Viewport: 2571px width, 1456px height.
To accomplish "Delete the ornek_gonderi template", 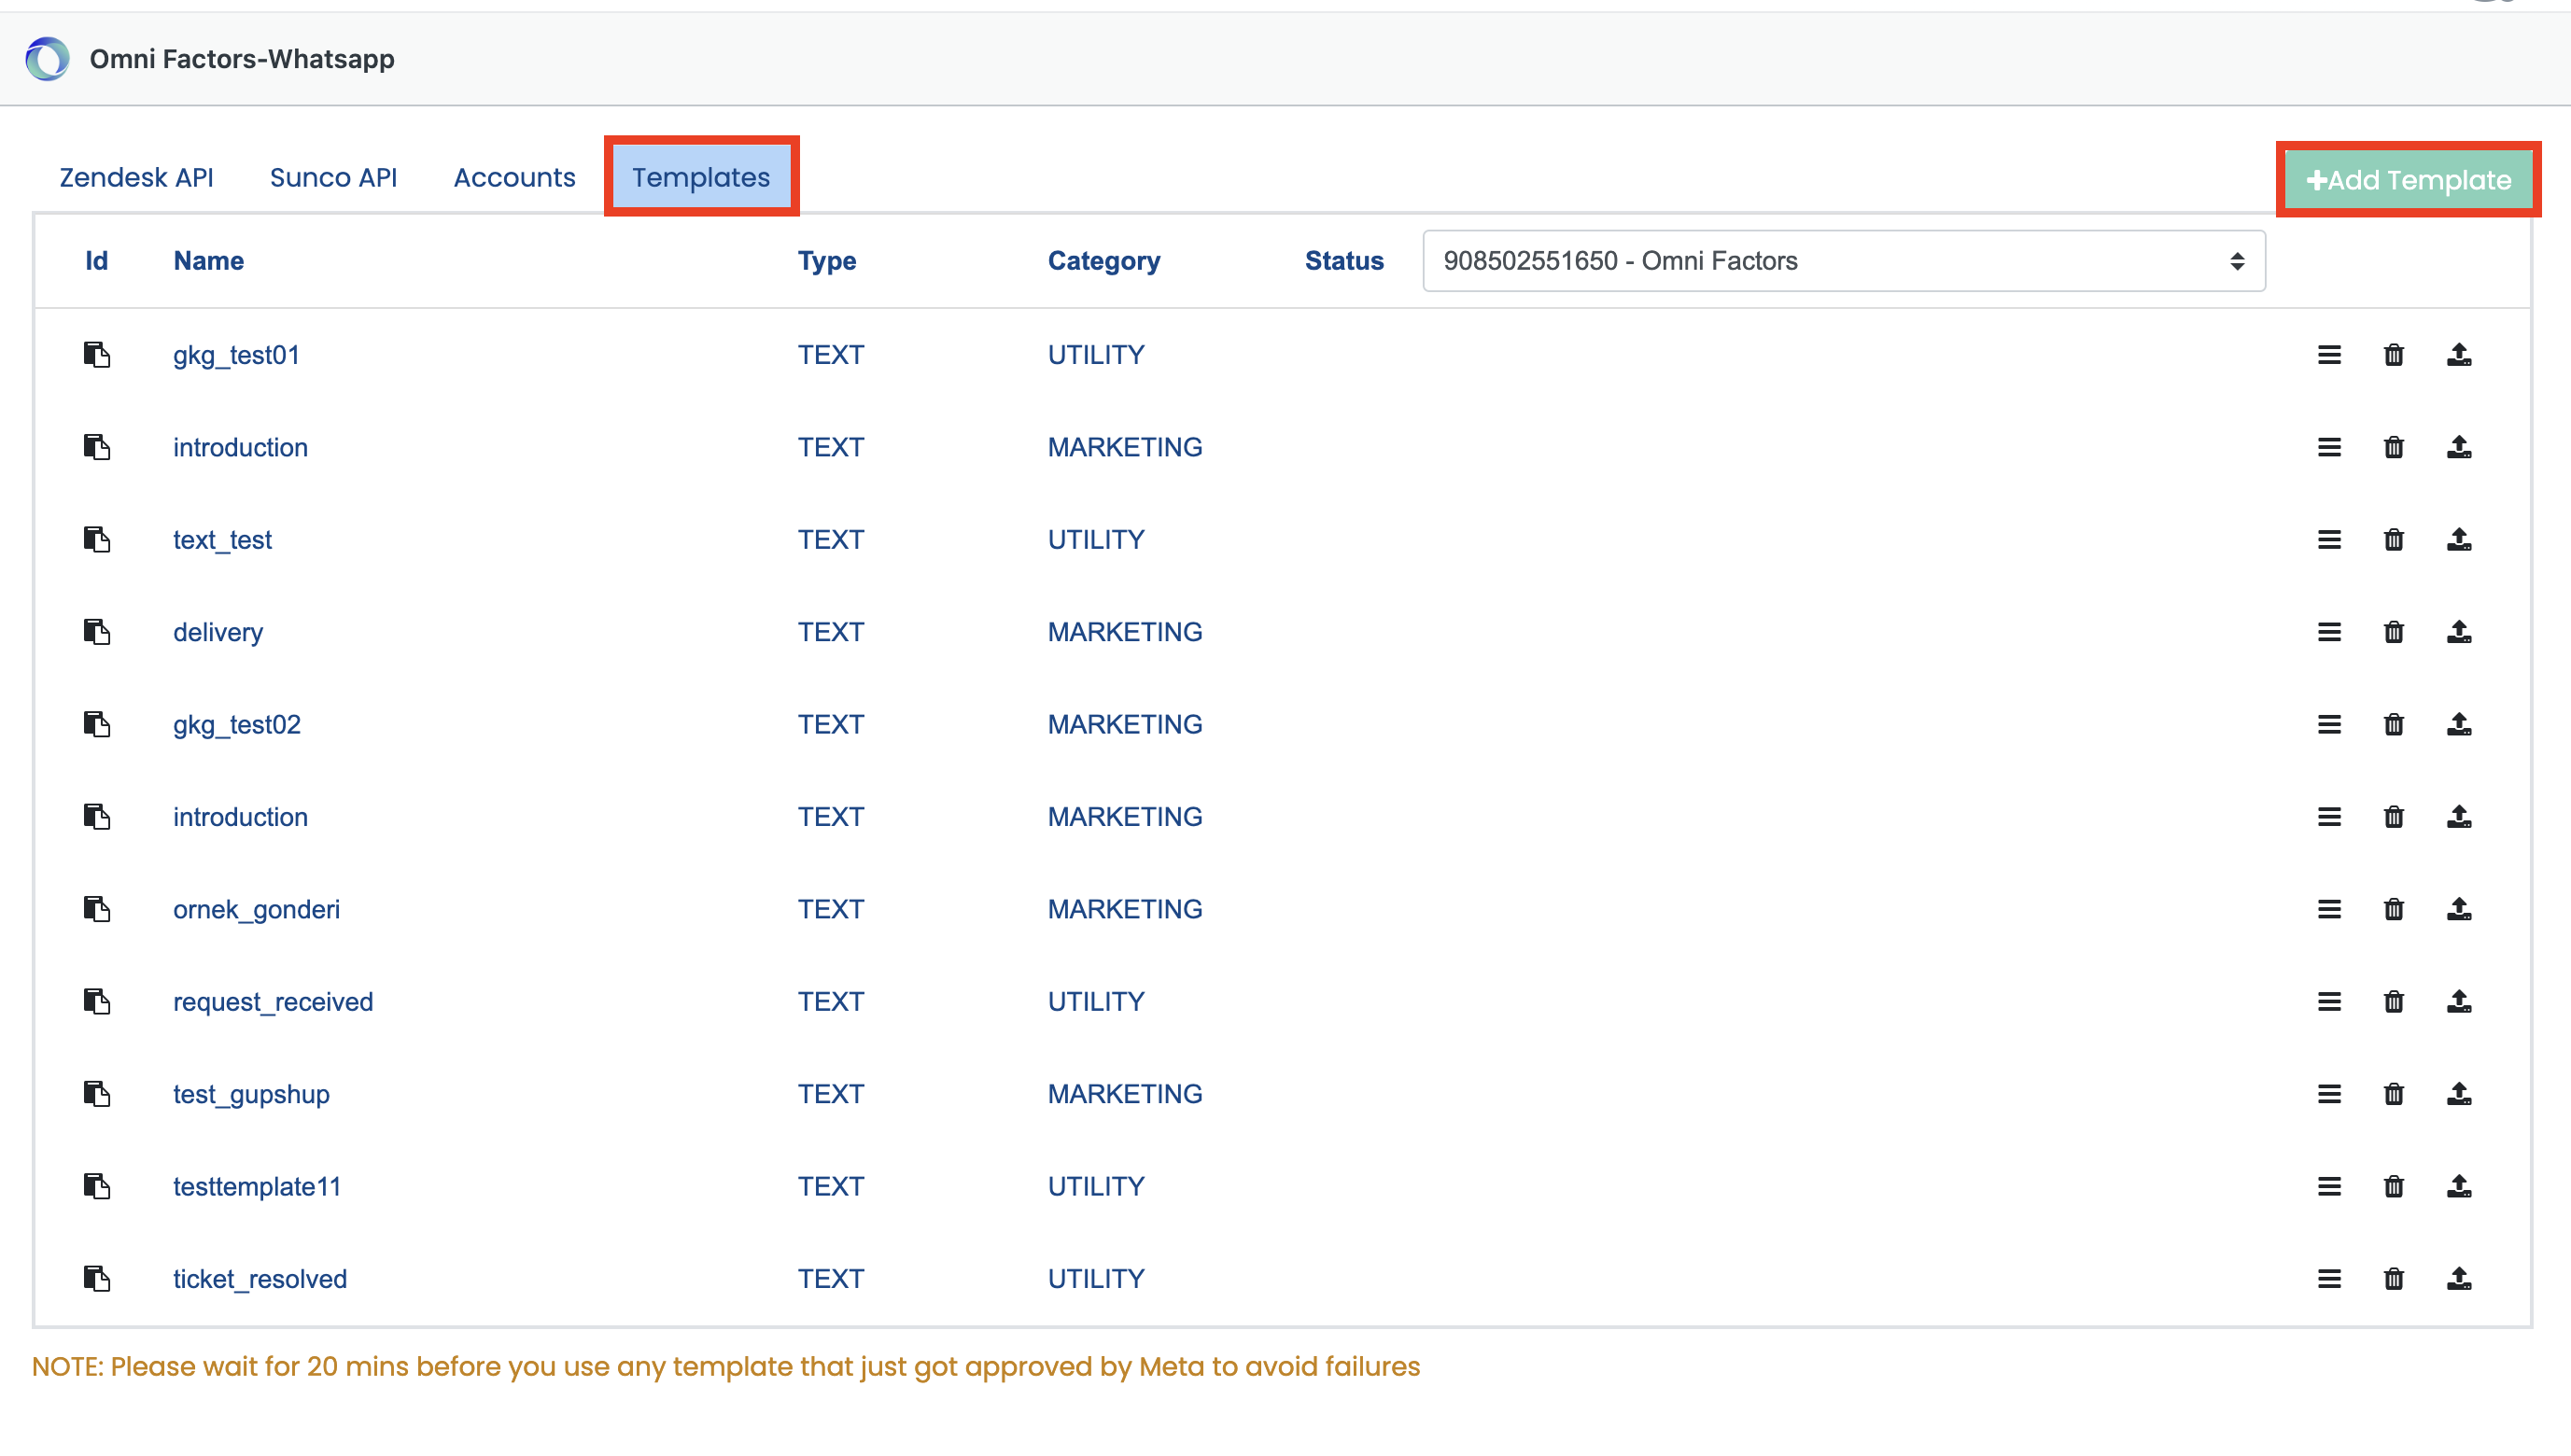I will [2393, 909].
